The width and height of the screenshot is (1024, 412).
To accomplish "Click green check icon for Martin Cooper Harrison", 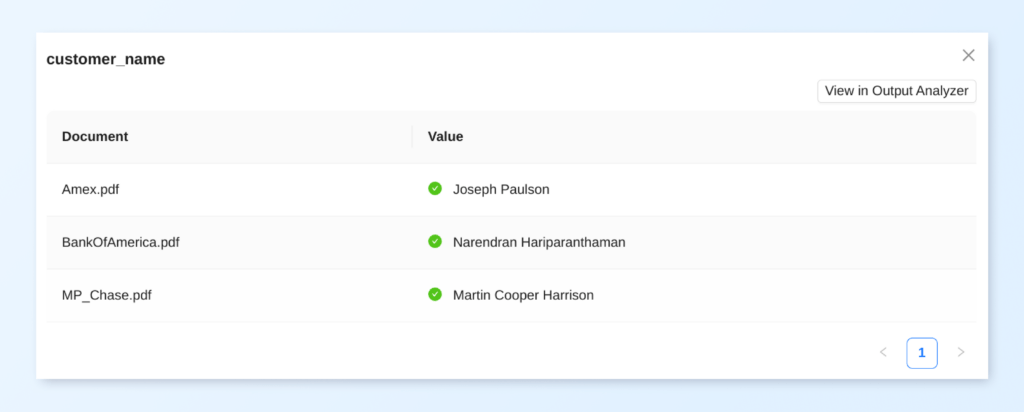I will [435, 294].
